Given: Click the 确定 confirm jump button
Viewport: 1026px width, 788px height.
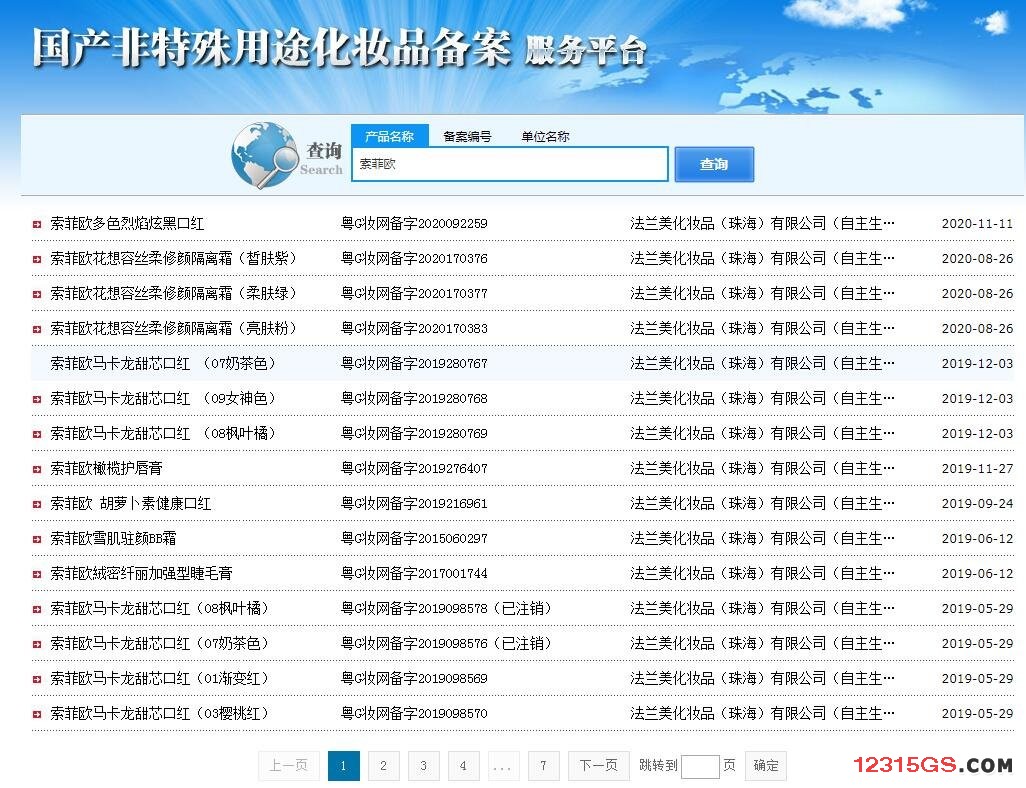Looking at the screenshot, I should click(766, 766).
